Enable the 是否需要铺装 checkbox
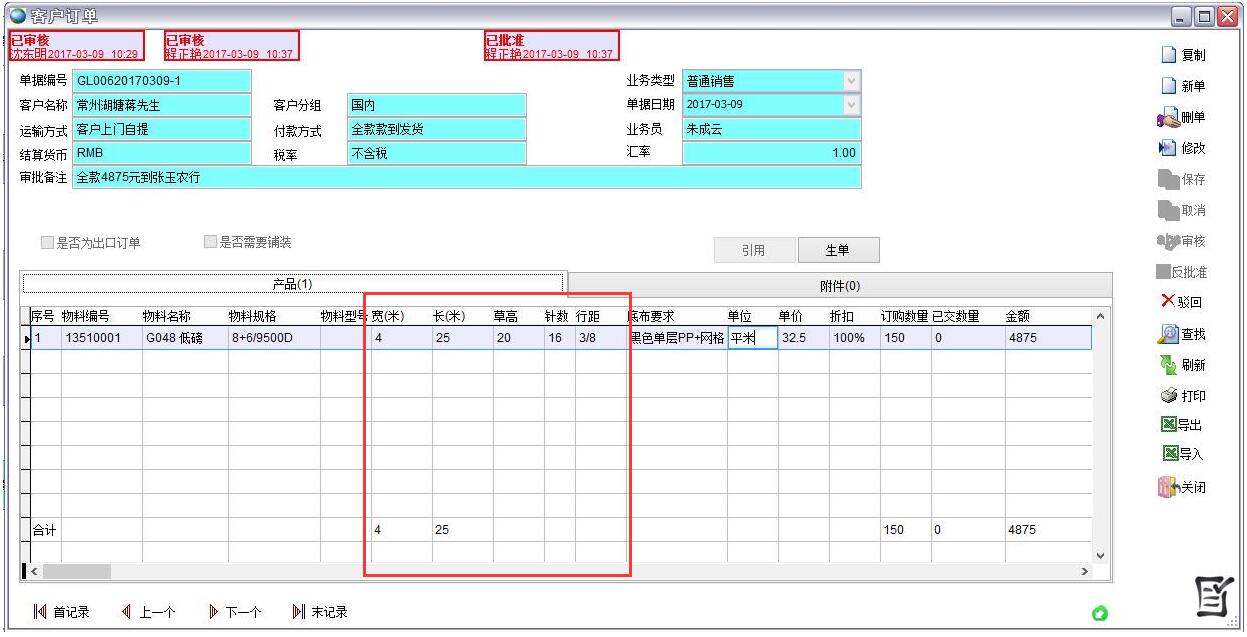1247x637 pixels. pos(210,241)
